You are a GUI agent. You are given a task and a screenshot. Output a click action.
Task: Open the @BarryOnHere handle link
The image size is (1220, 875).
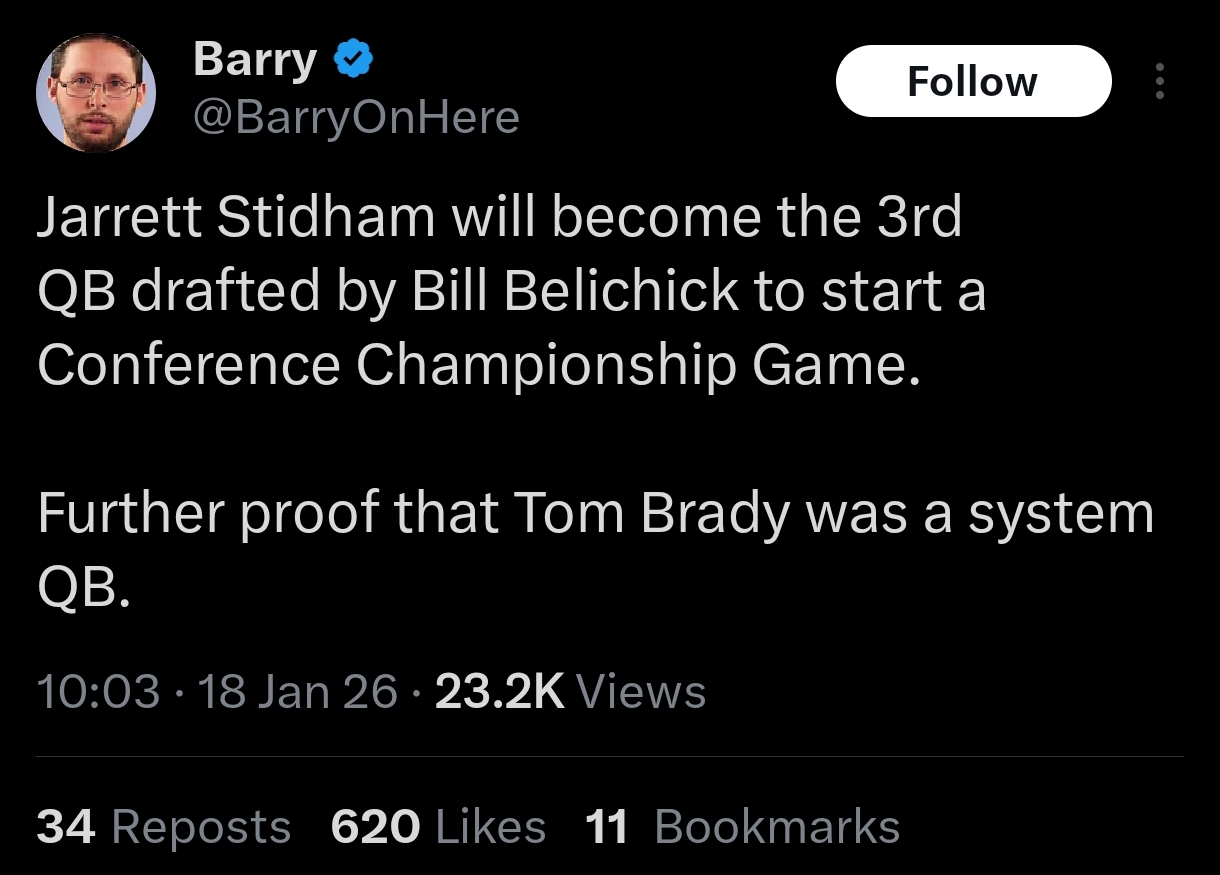click(356, 118)
